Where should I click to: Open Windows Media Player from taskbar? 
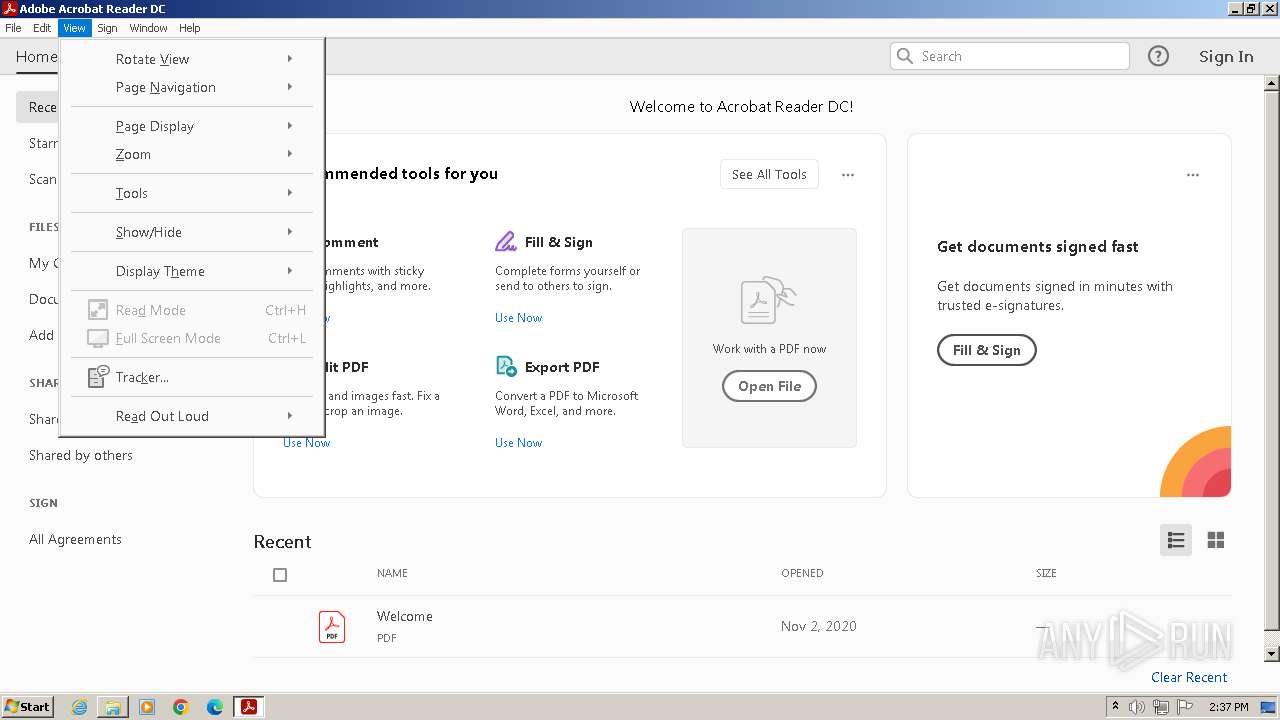[147, 707]
